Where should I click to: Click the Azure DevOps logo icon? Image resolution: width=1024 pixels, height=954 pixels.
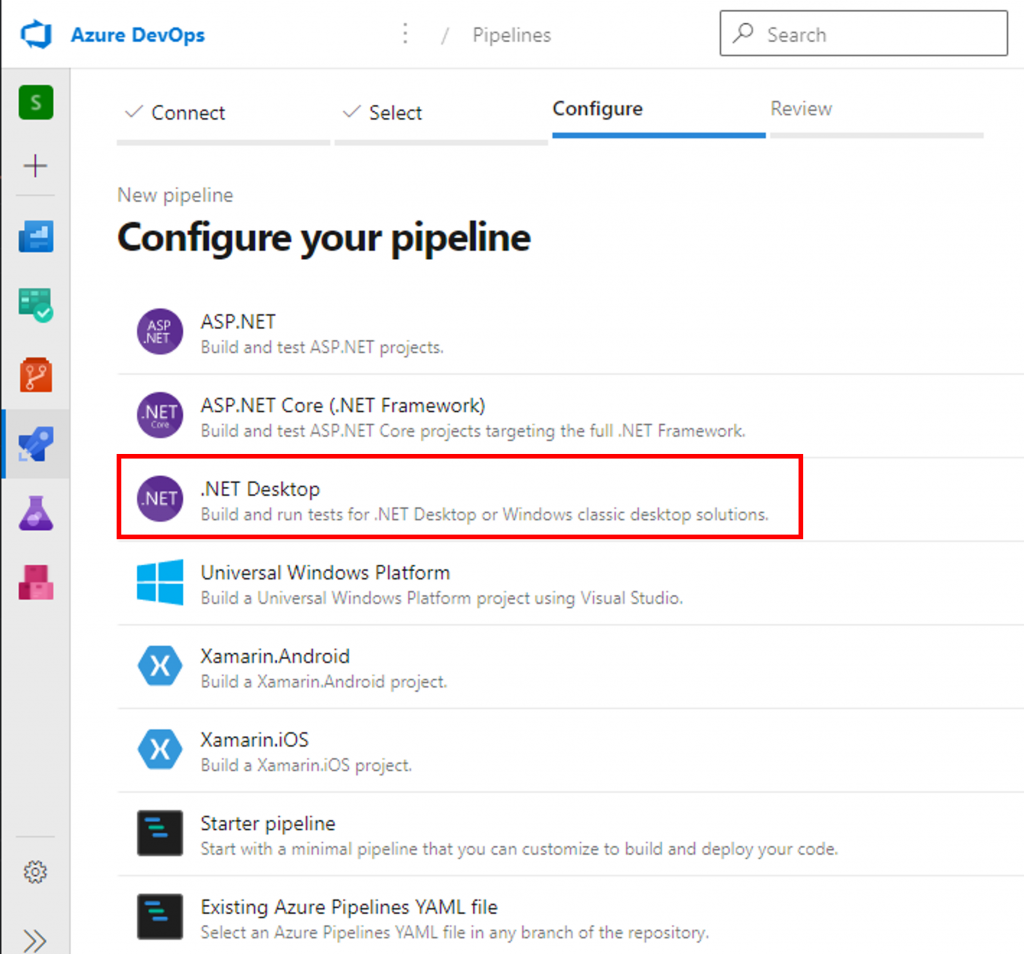click(x=36, y=35)
